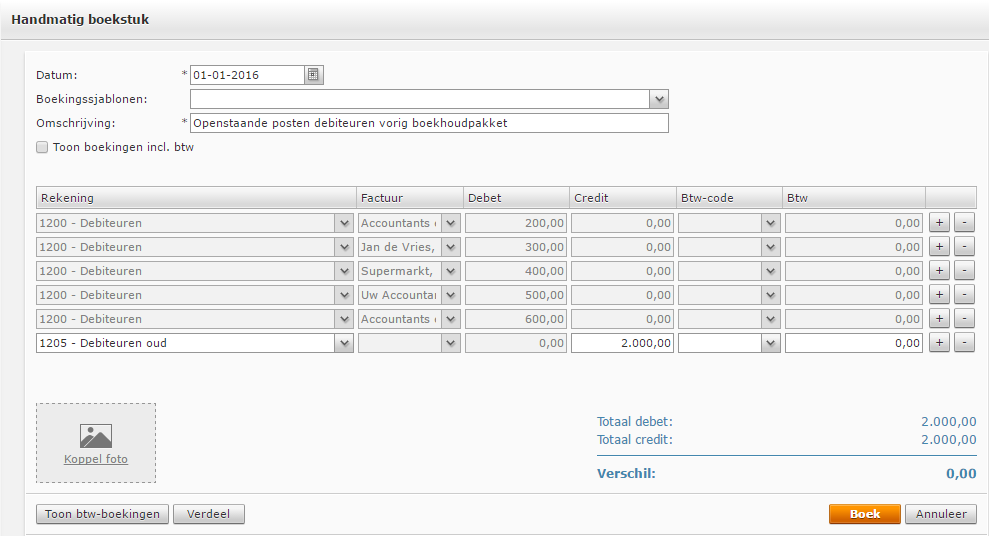Click the orange Boek button
This screenshot has width=989, height=536.
click(x=864, y=514)
